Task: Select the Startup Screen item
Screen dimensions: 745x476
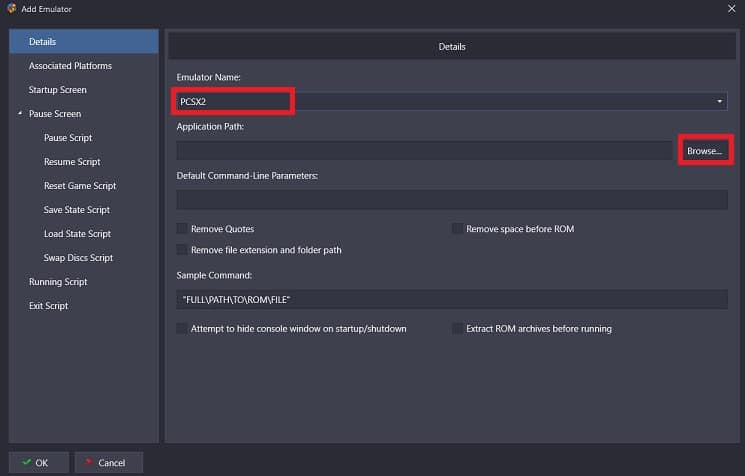Action: (x=57, y=90)
